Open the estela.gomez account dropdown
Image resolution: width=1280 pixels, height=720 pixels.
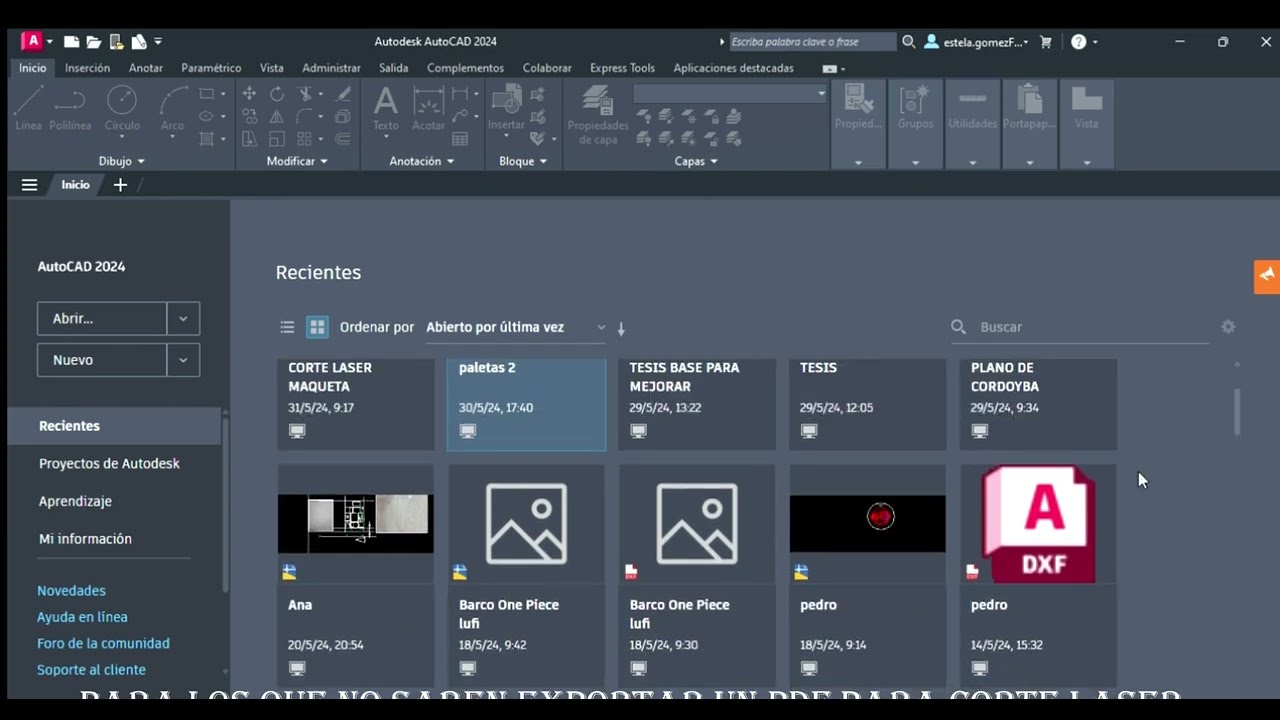(x=976, y=42)
